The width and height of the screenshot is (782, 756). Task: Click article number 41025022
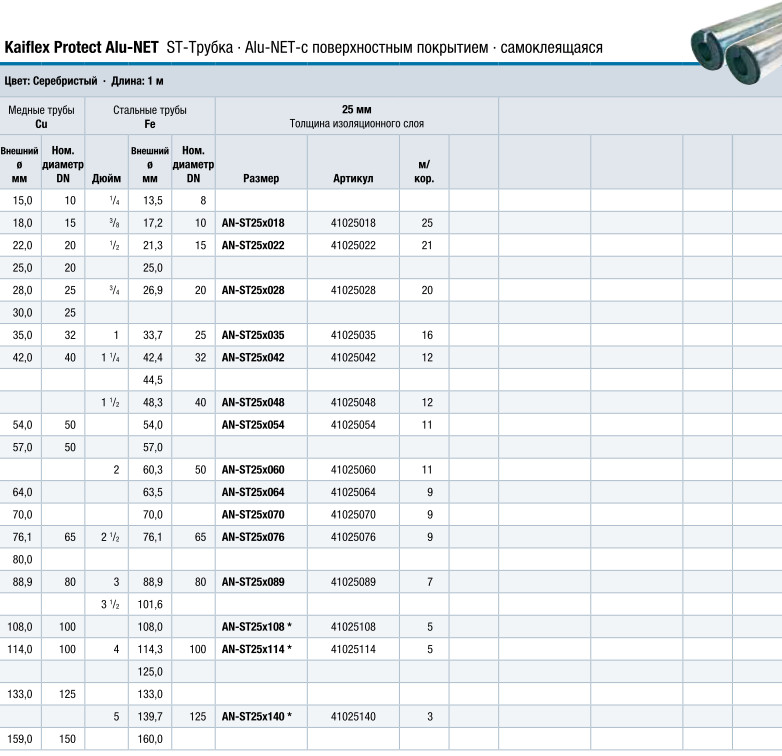point(353,245)
